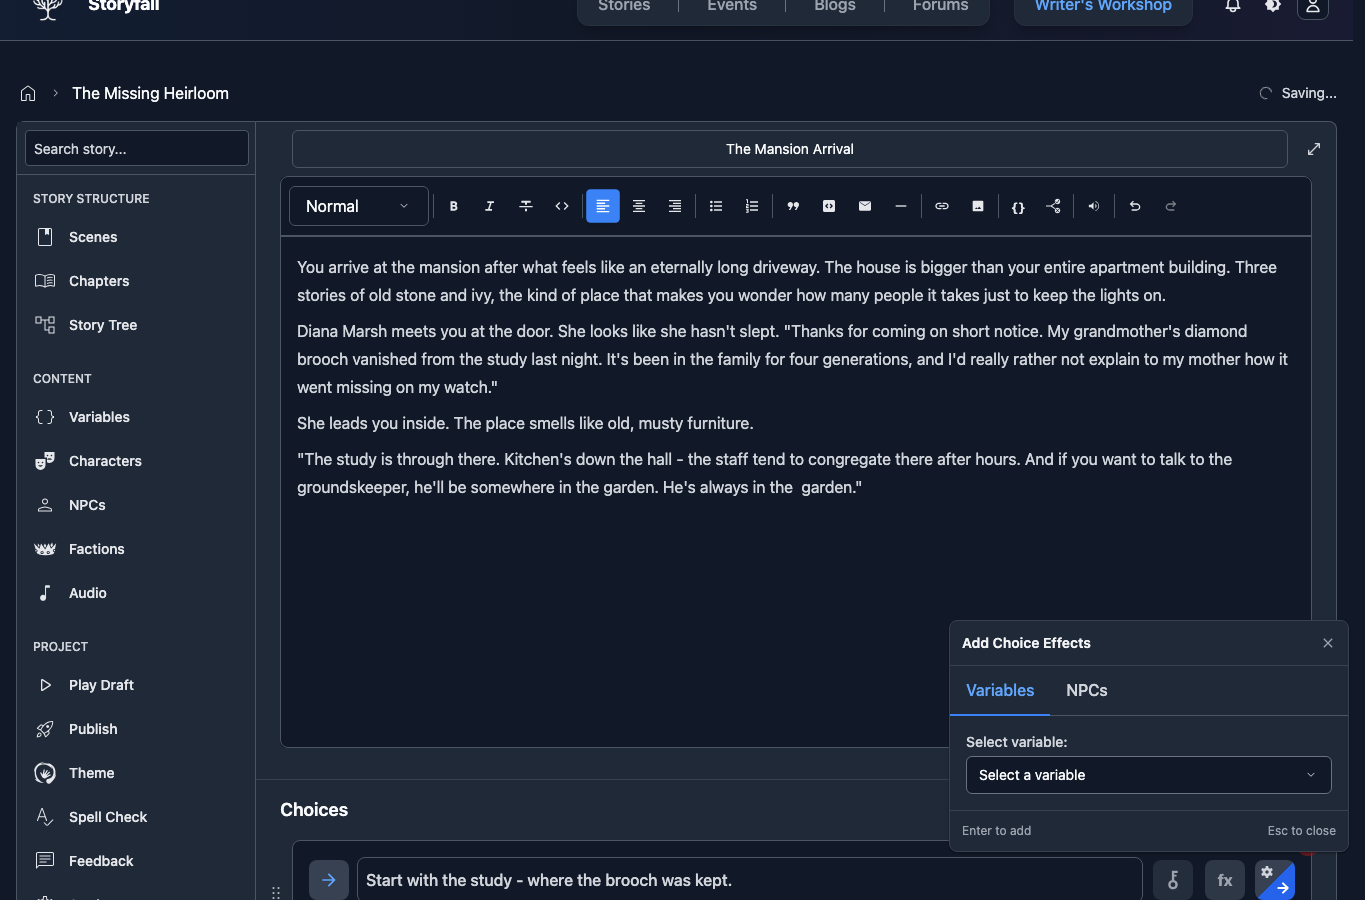The width and height of the screenshot is (1365, 900).
Task: Toggle bold formatting in the editor toolbar
Action: (x=453, y=206)
